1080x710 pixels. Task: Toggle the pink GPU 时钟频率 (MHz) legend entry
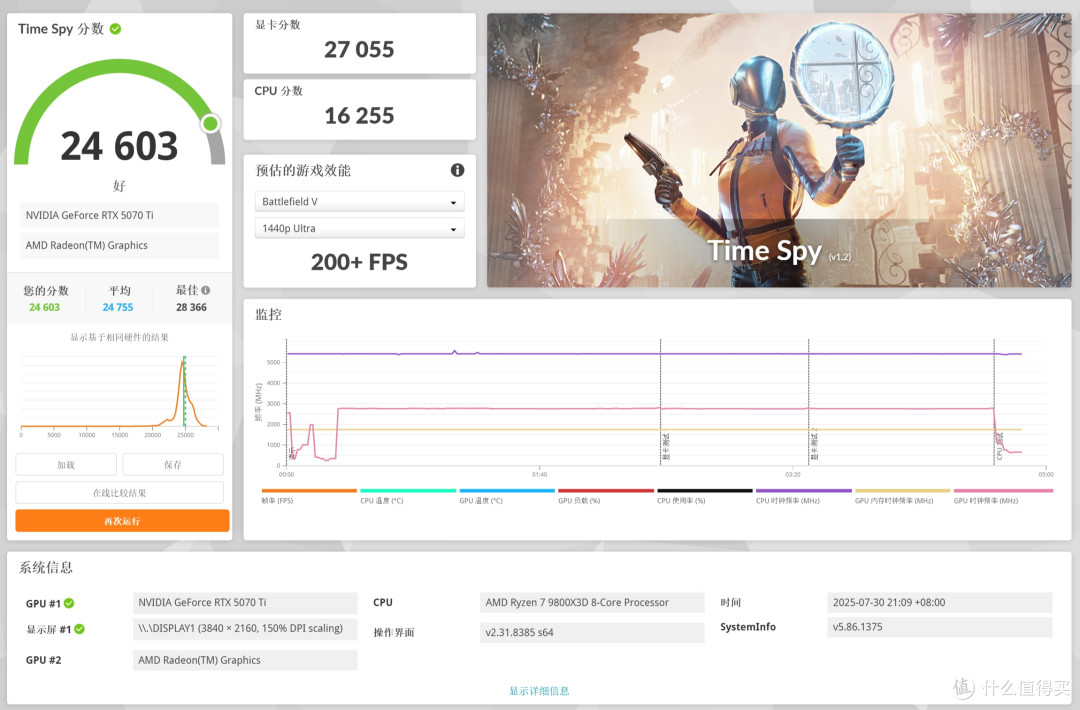point(1003,497)
